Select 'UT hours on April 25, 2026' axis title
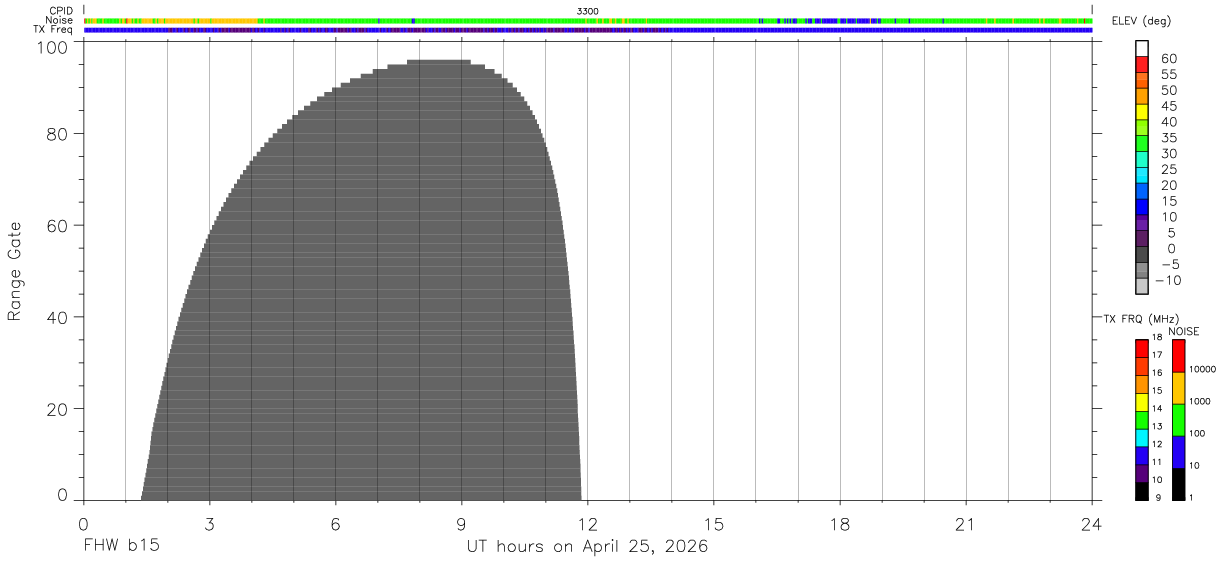The width and height of the screenshot is (1228, 567). [587, 547]
